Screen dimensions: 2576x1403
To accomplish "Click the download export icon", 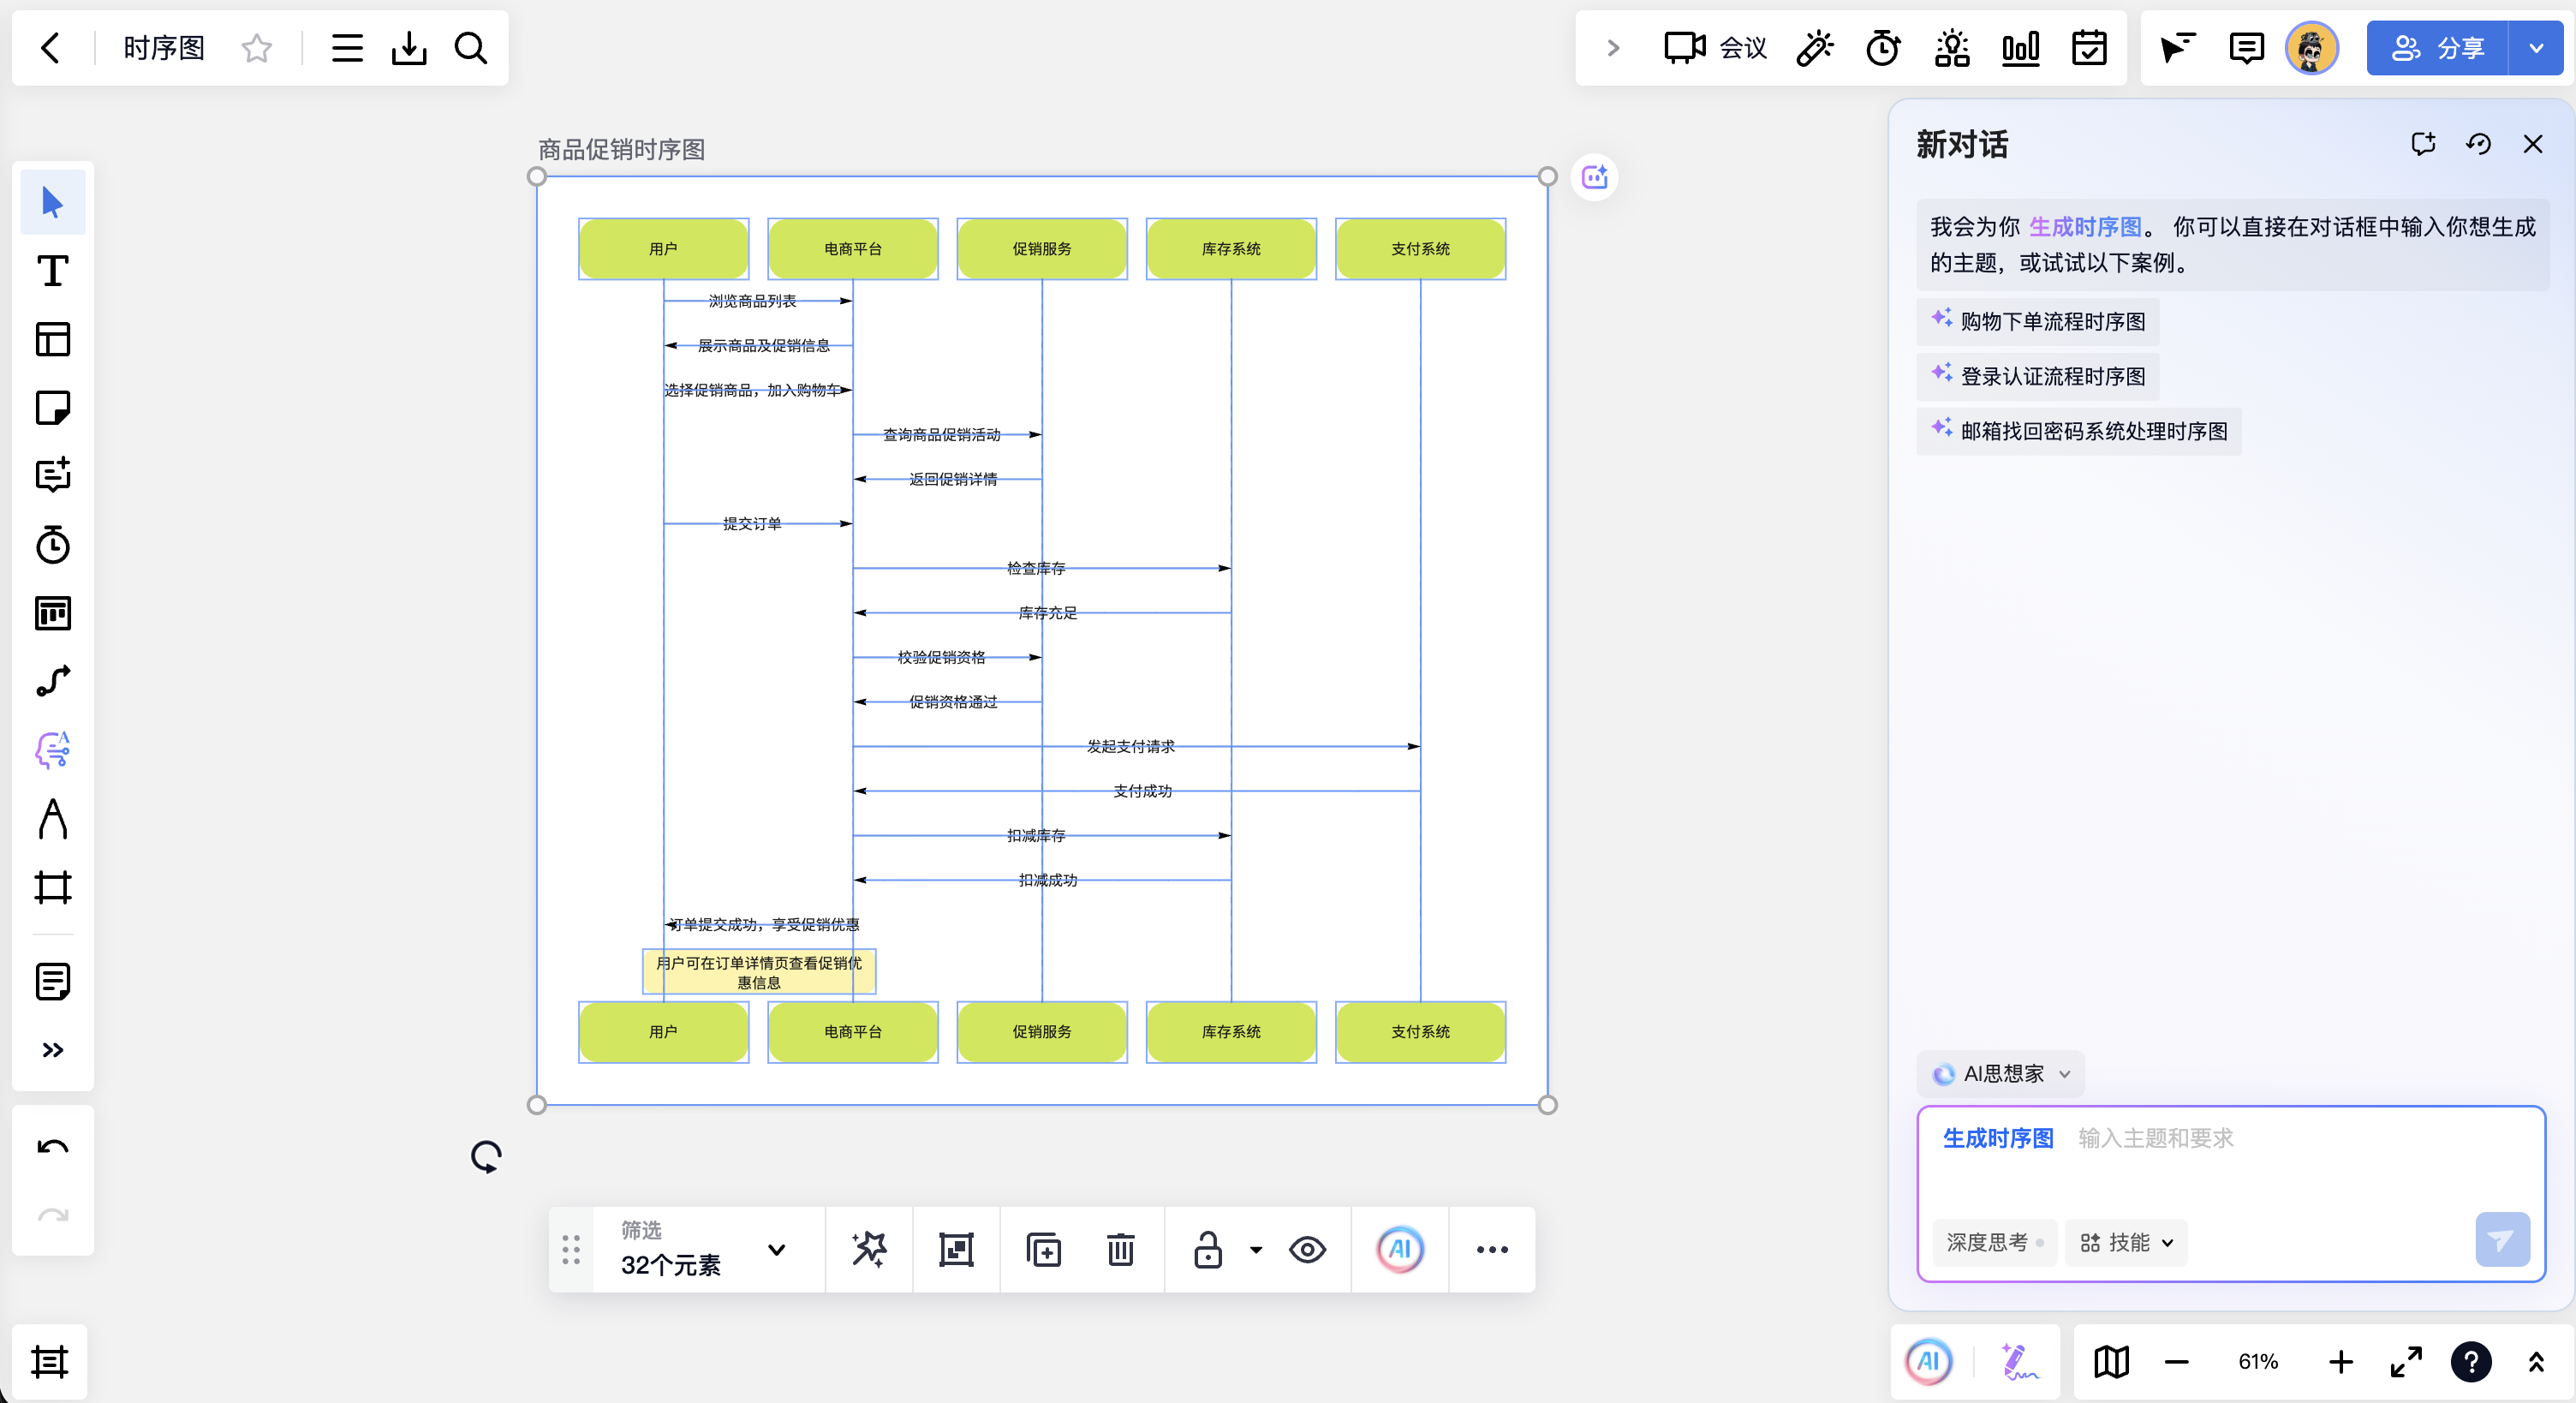I will click(409, 48).
